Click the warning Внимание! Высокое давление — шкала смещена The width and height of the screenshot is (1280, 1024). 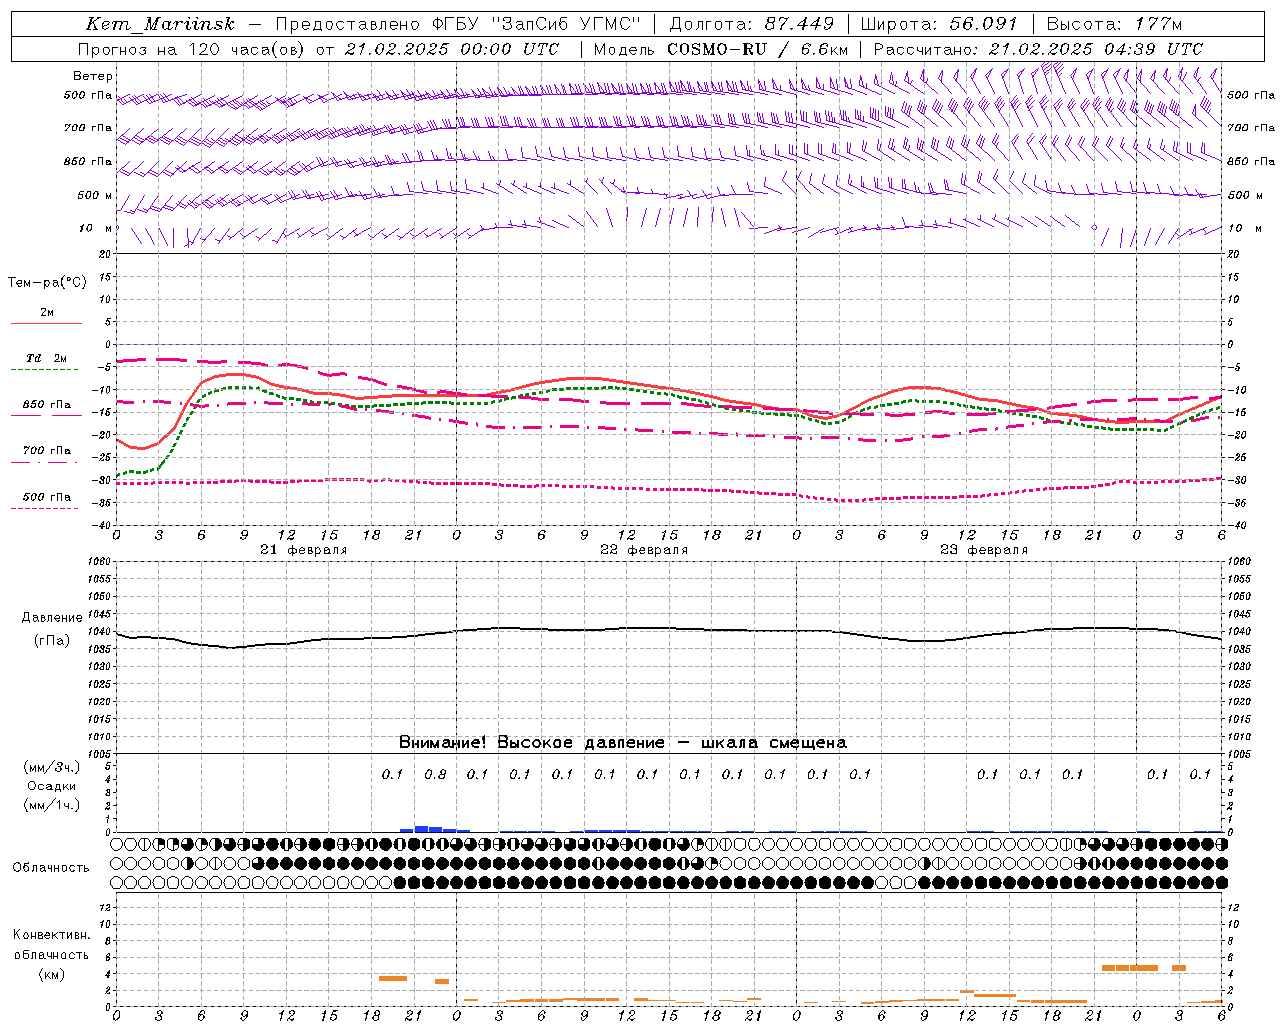[x=622, y=743]
